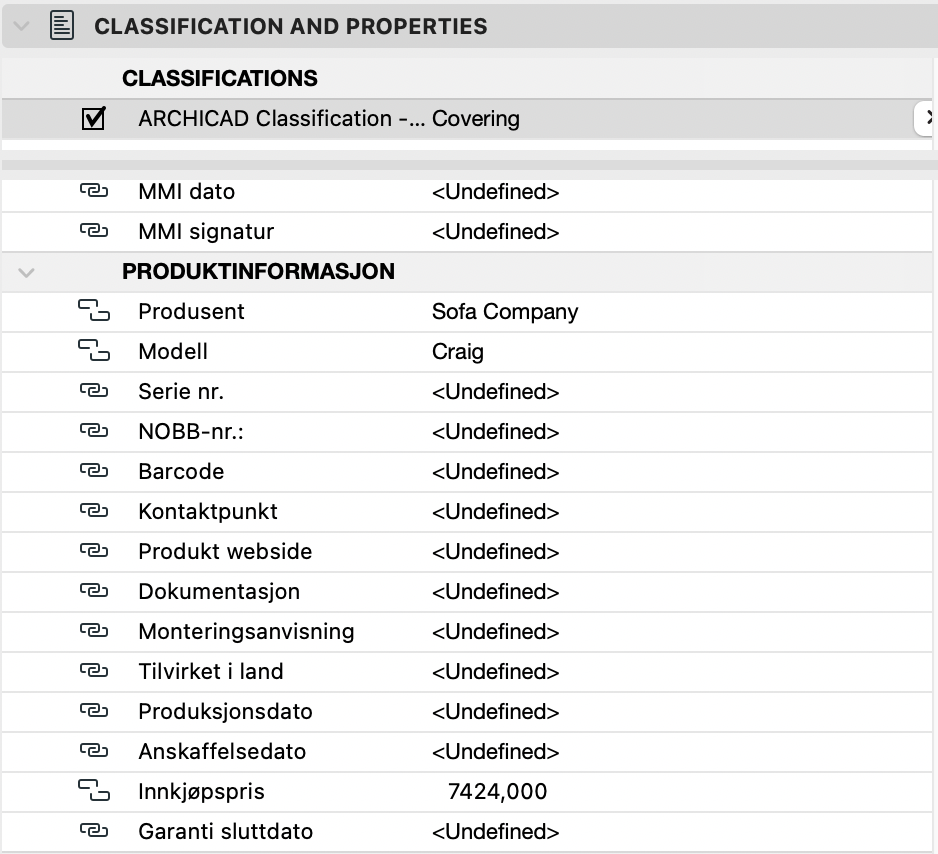938x854 pixels.
Task: Click the Sofa Company Produsent value
Action: [x=505, y=311]
